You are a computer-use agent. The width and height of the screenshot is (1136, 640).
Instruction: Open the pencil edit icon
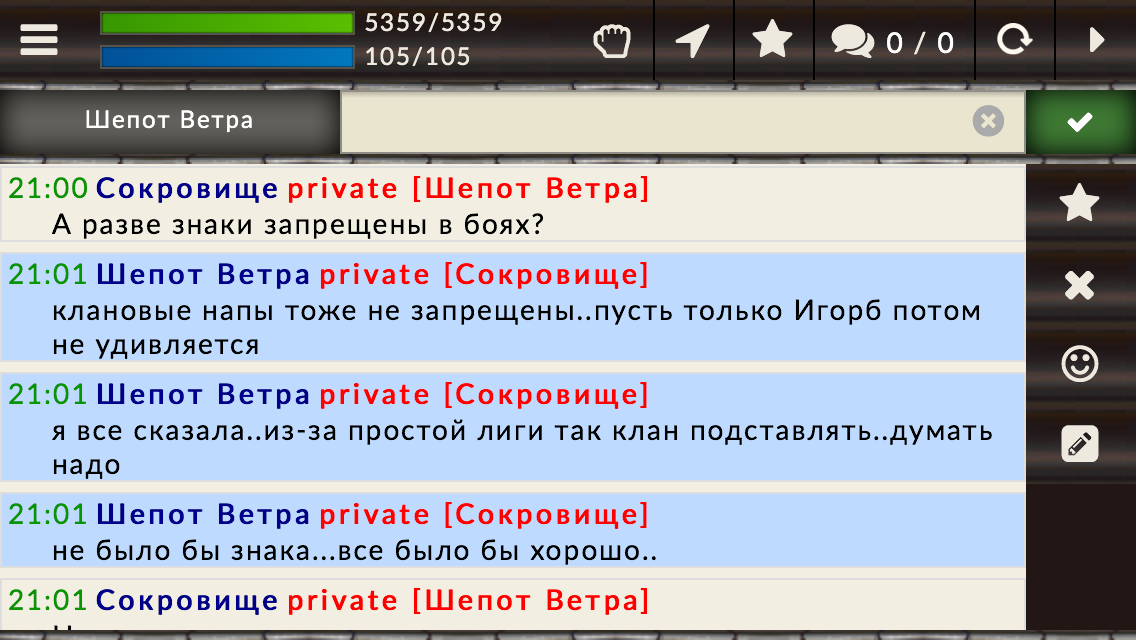point(1079,444)
